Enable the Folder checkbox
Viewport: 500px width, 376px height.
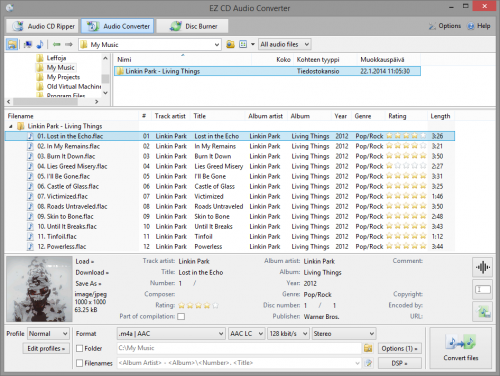(x=80, y=348)
